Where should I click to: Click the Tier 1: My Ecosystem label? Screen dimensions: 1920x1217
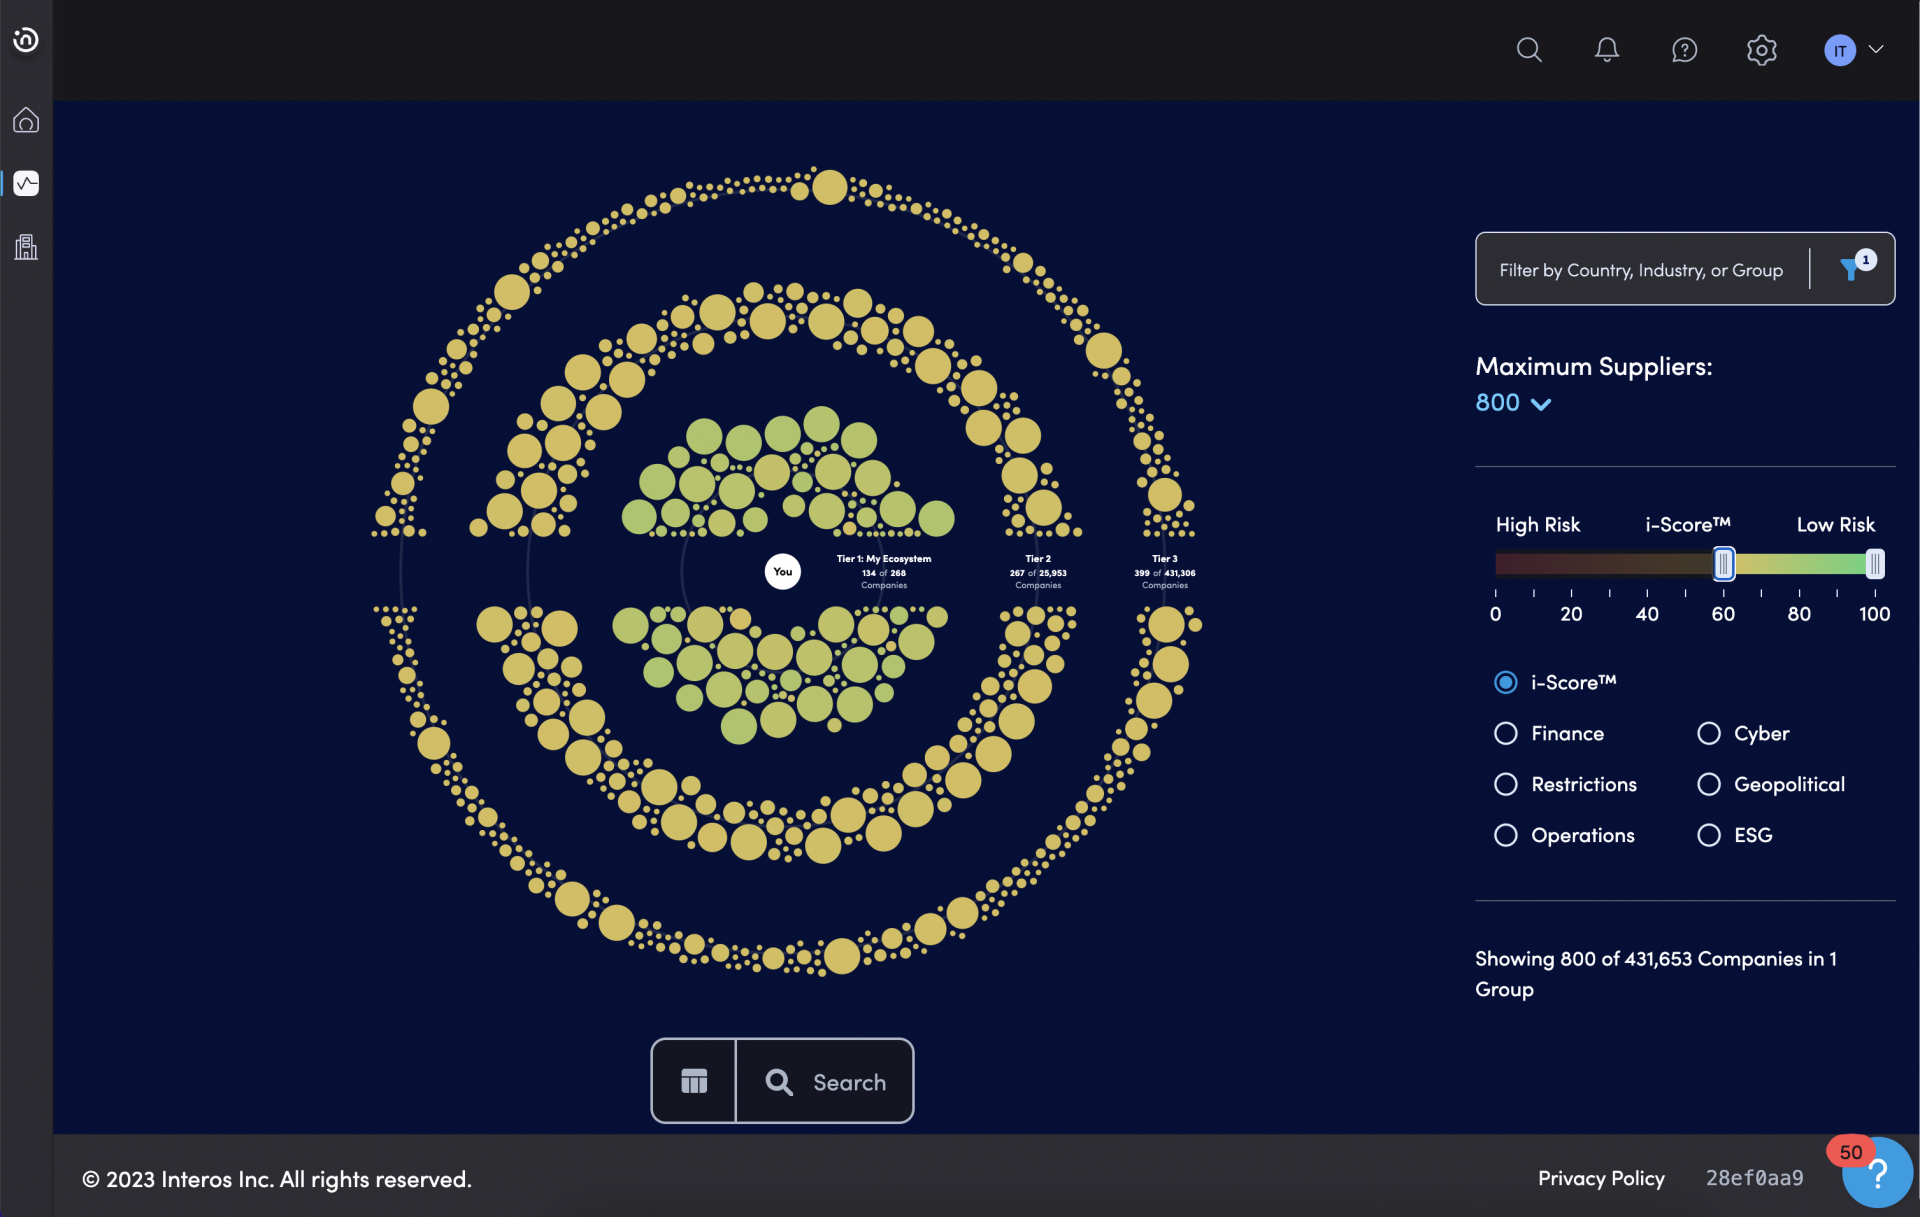click(x=883, y=559)
